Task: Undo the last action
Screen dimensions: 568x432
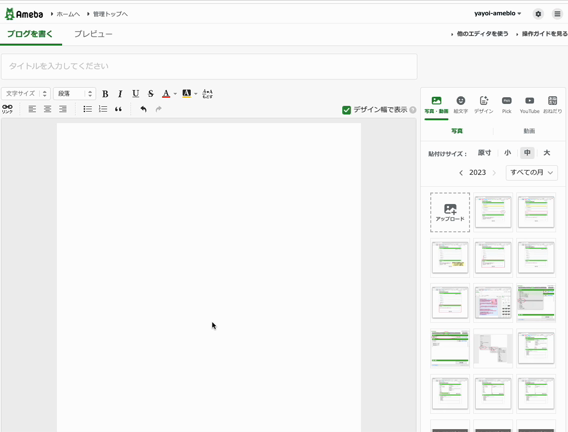Action: pos(143,109)
